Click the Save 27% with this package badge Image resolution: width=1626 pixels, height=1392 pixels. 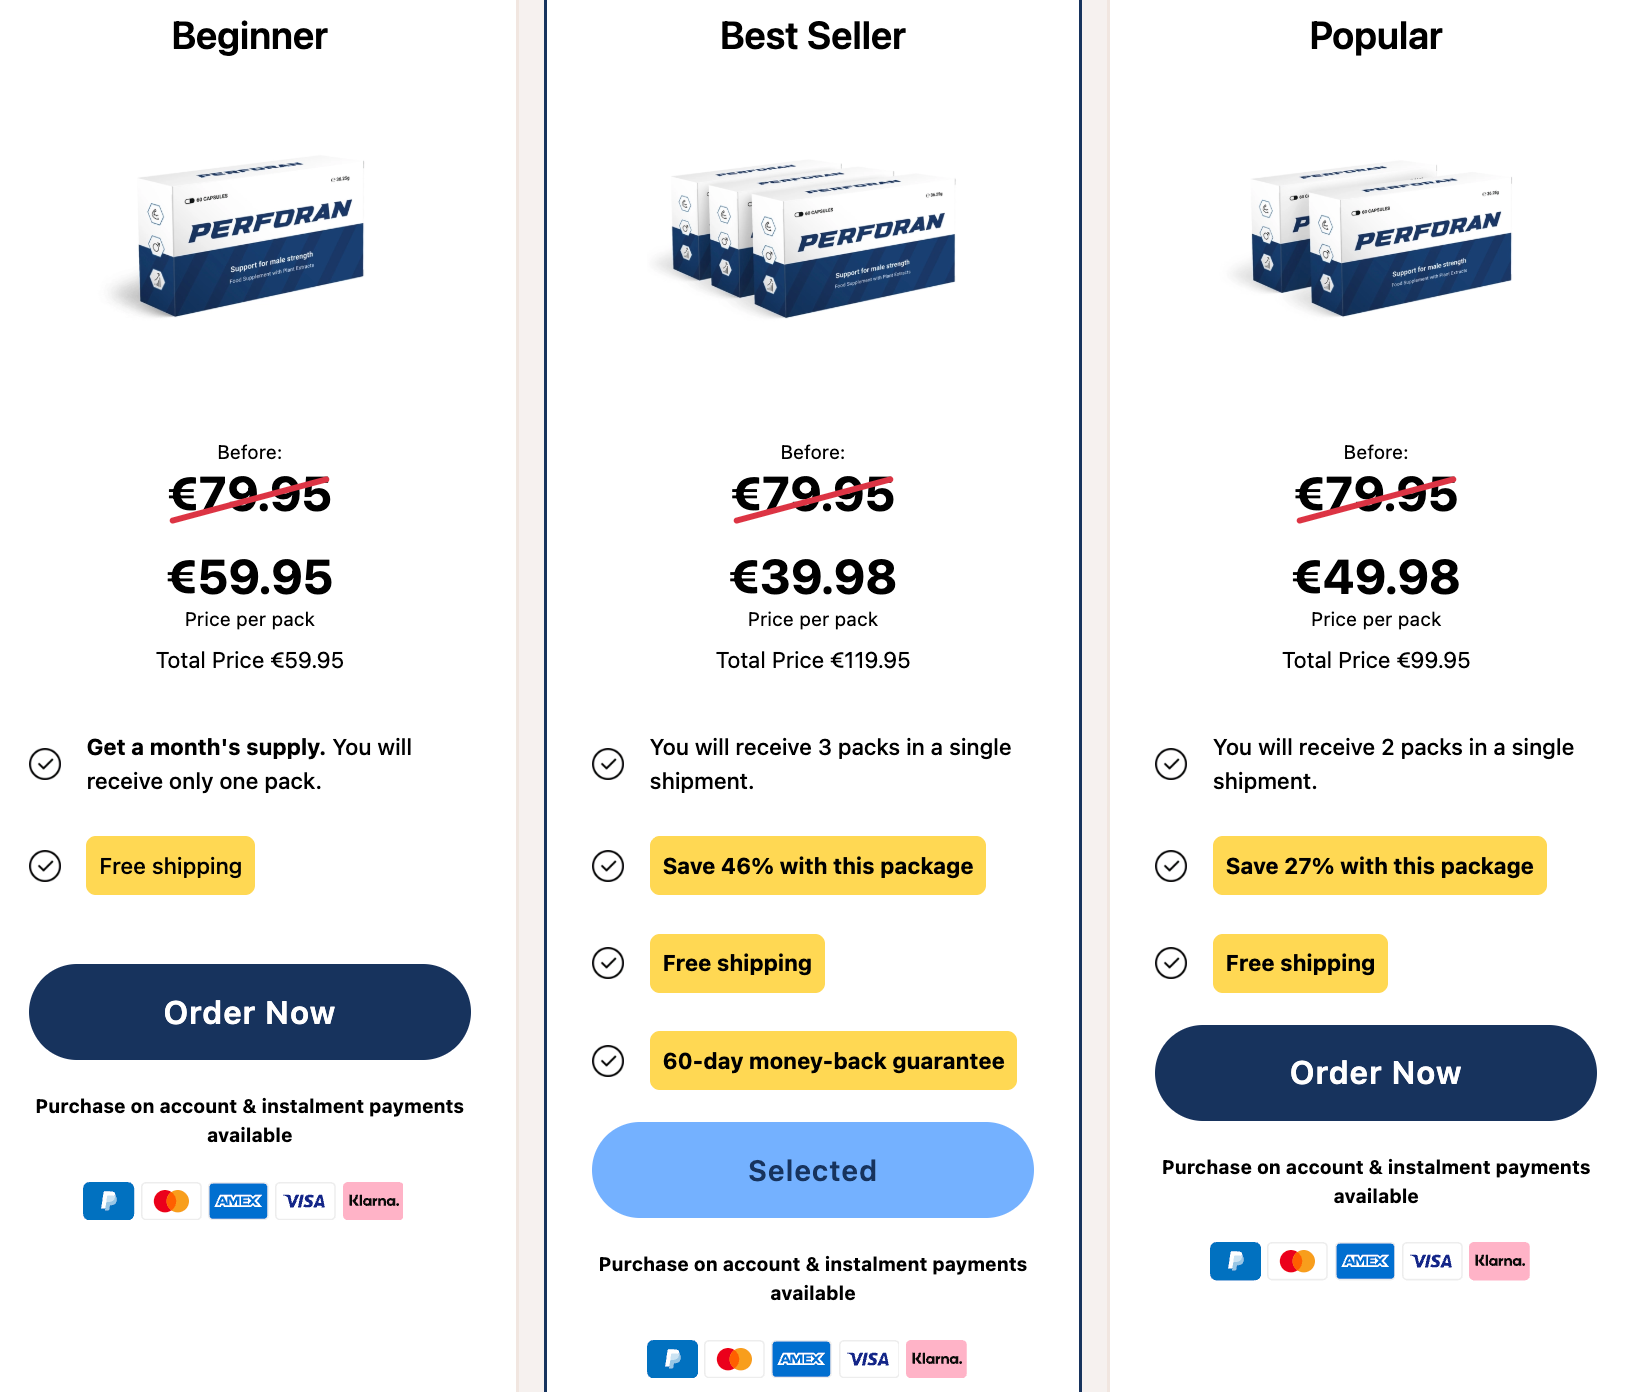click(1379, 865)
